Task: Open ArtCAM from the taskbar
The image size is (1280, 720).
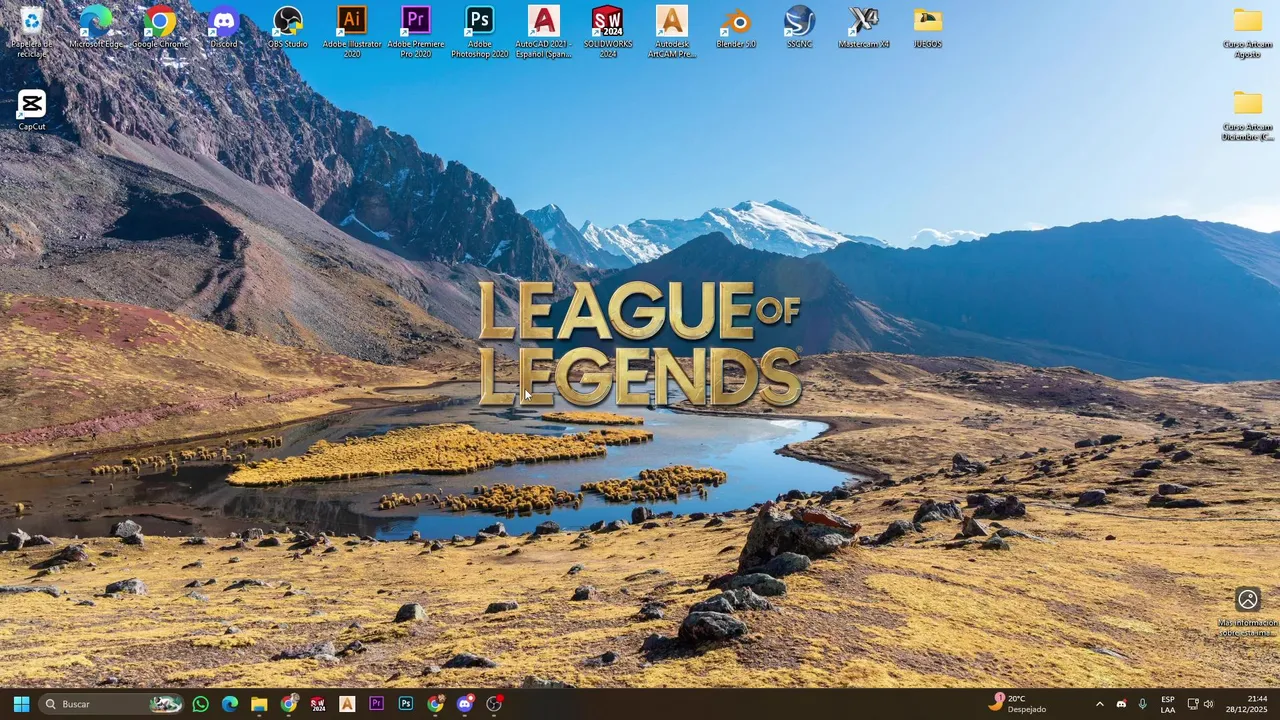Action: pyautogui.click(x=347, y=704)
